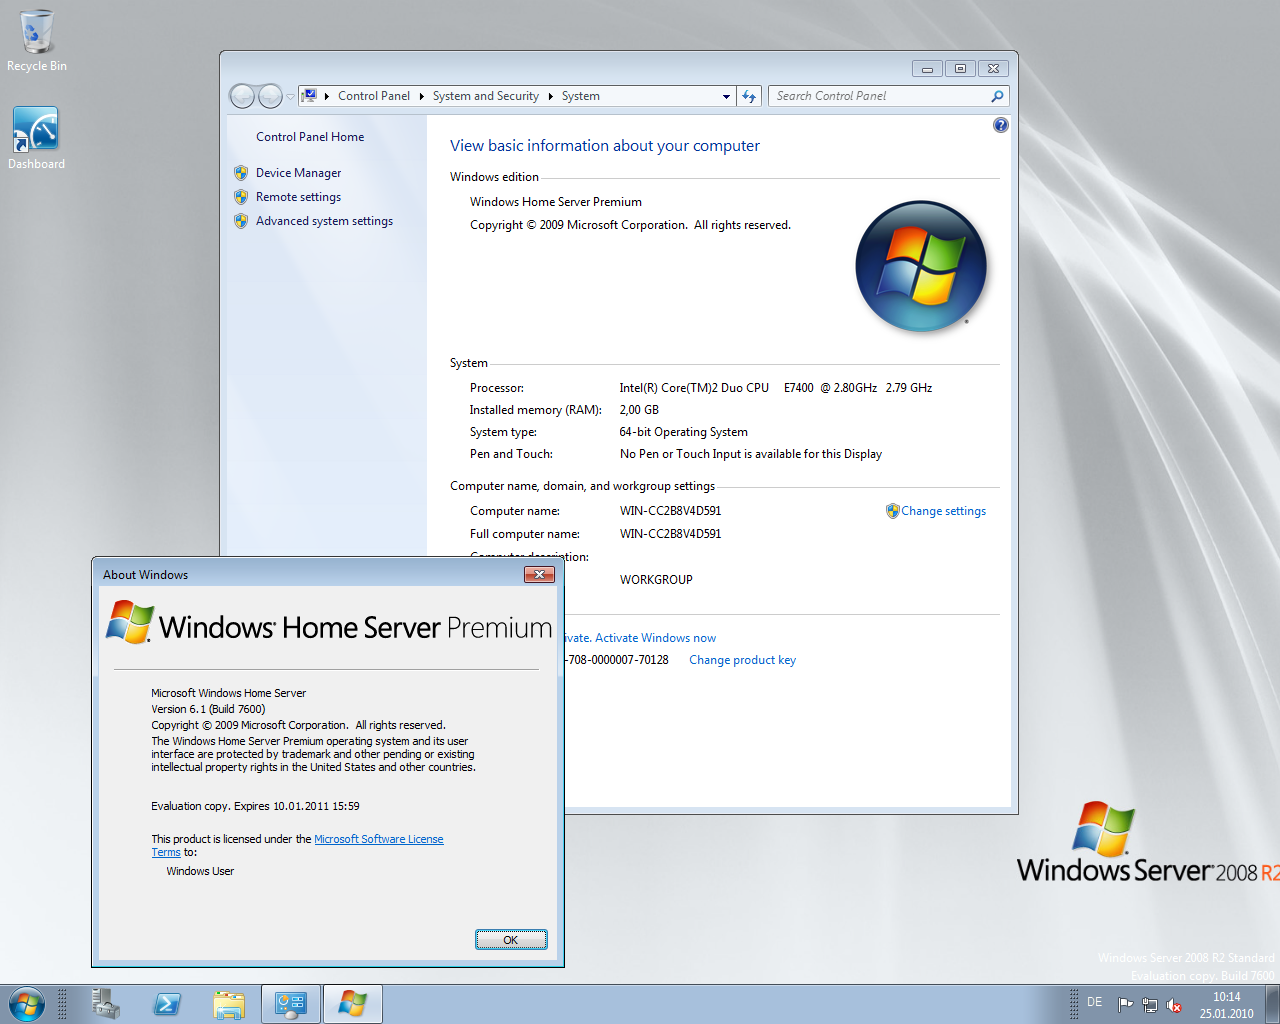Select the 2,00 GB memory value
This screenshot has width=1280, height=1024.
pyautogui.click(x=639, y=410)
